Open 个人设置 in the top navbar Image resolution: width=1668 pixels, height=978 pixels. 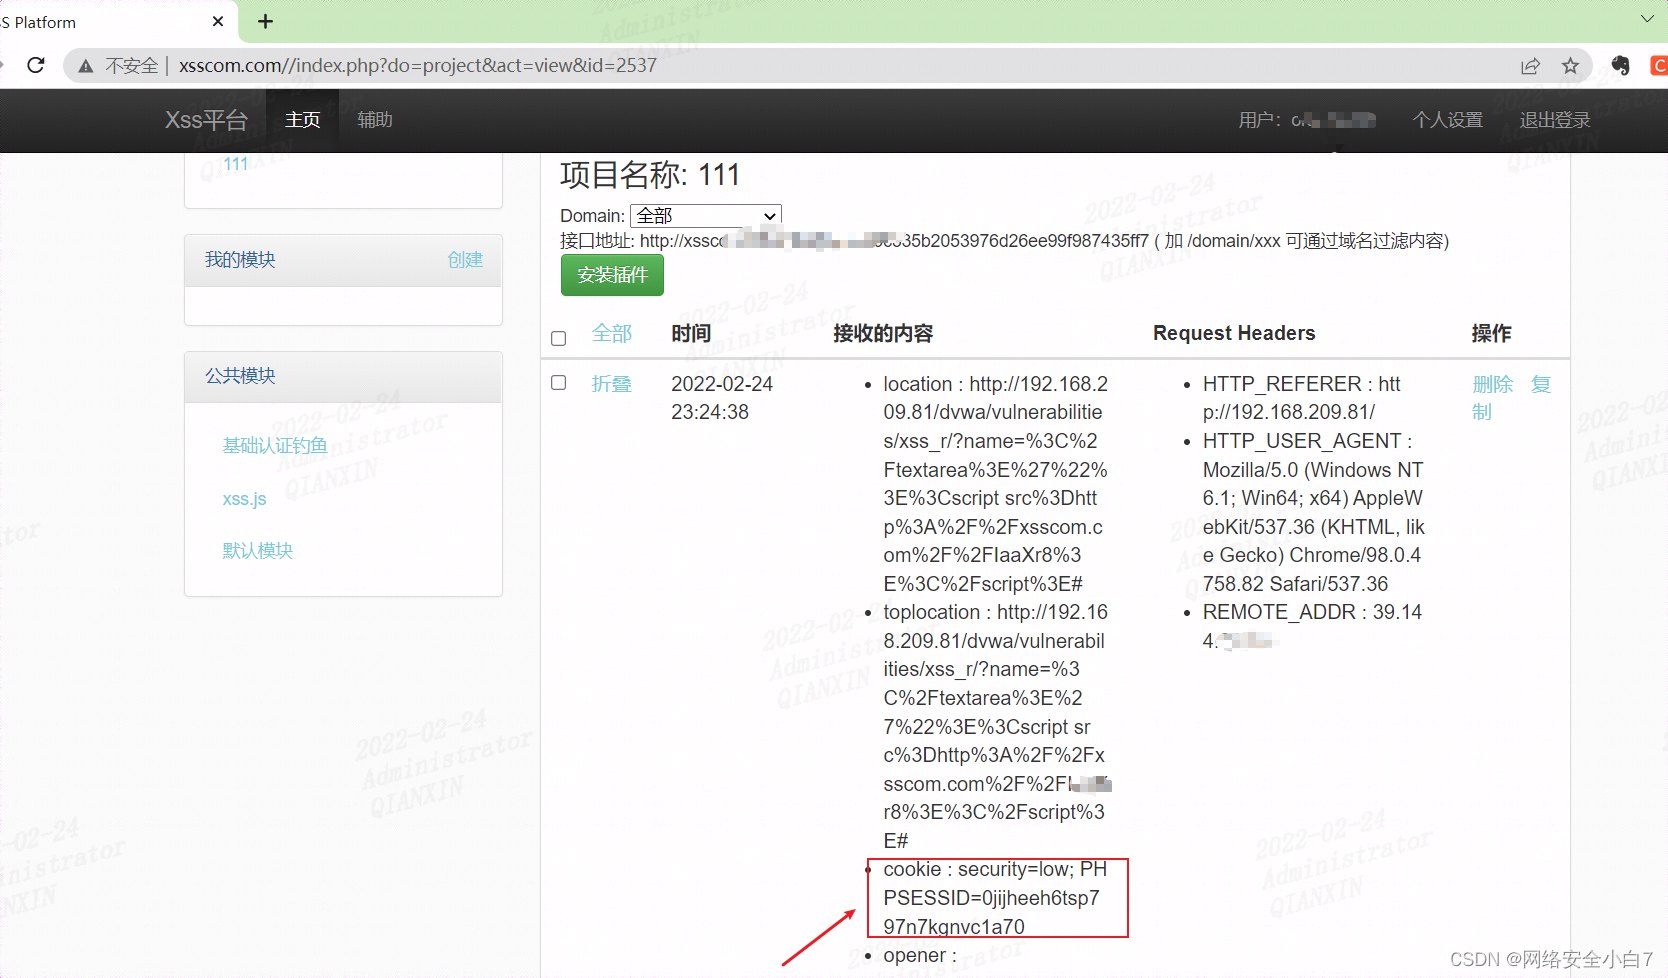tap(1448, 120)
